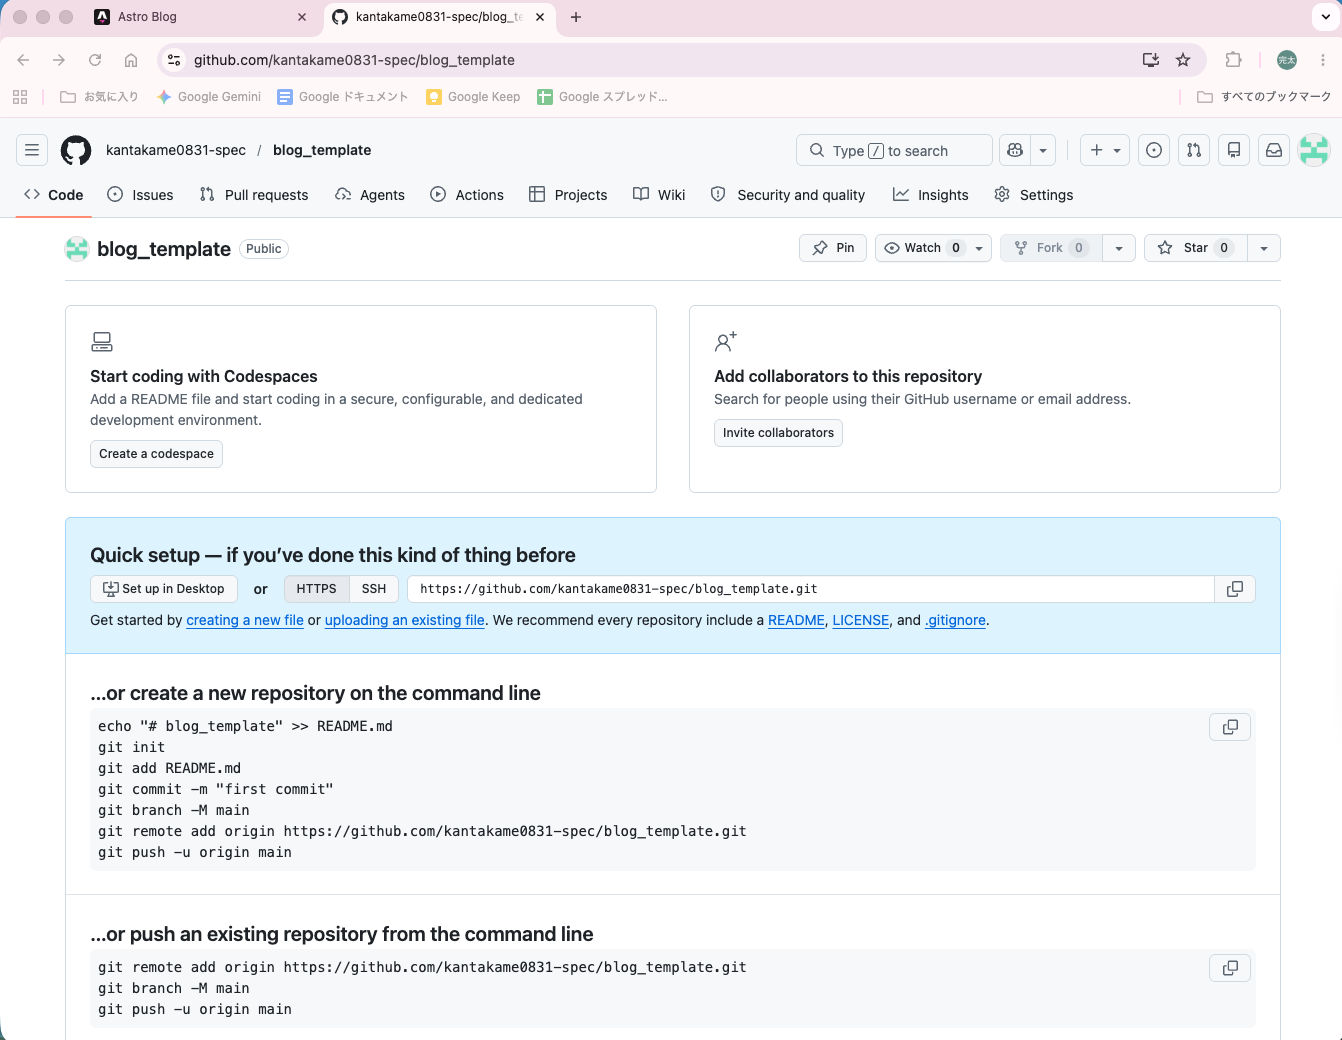1342x1040 pixels.
Task: Open the お気に入り bookmarks folder
Action: [99, 97]
